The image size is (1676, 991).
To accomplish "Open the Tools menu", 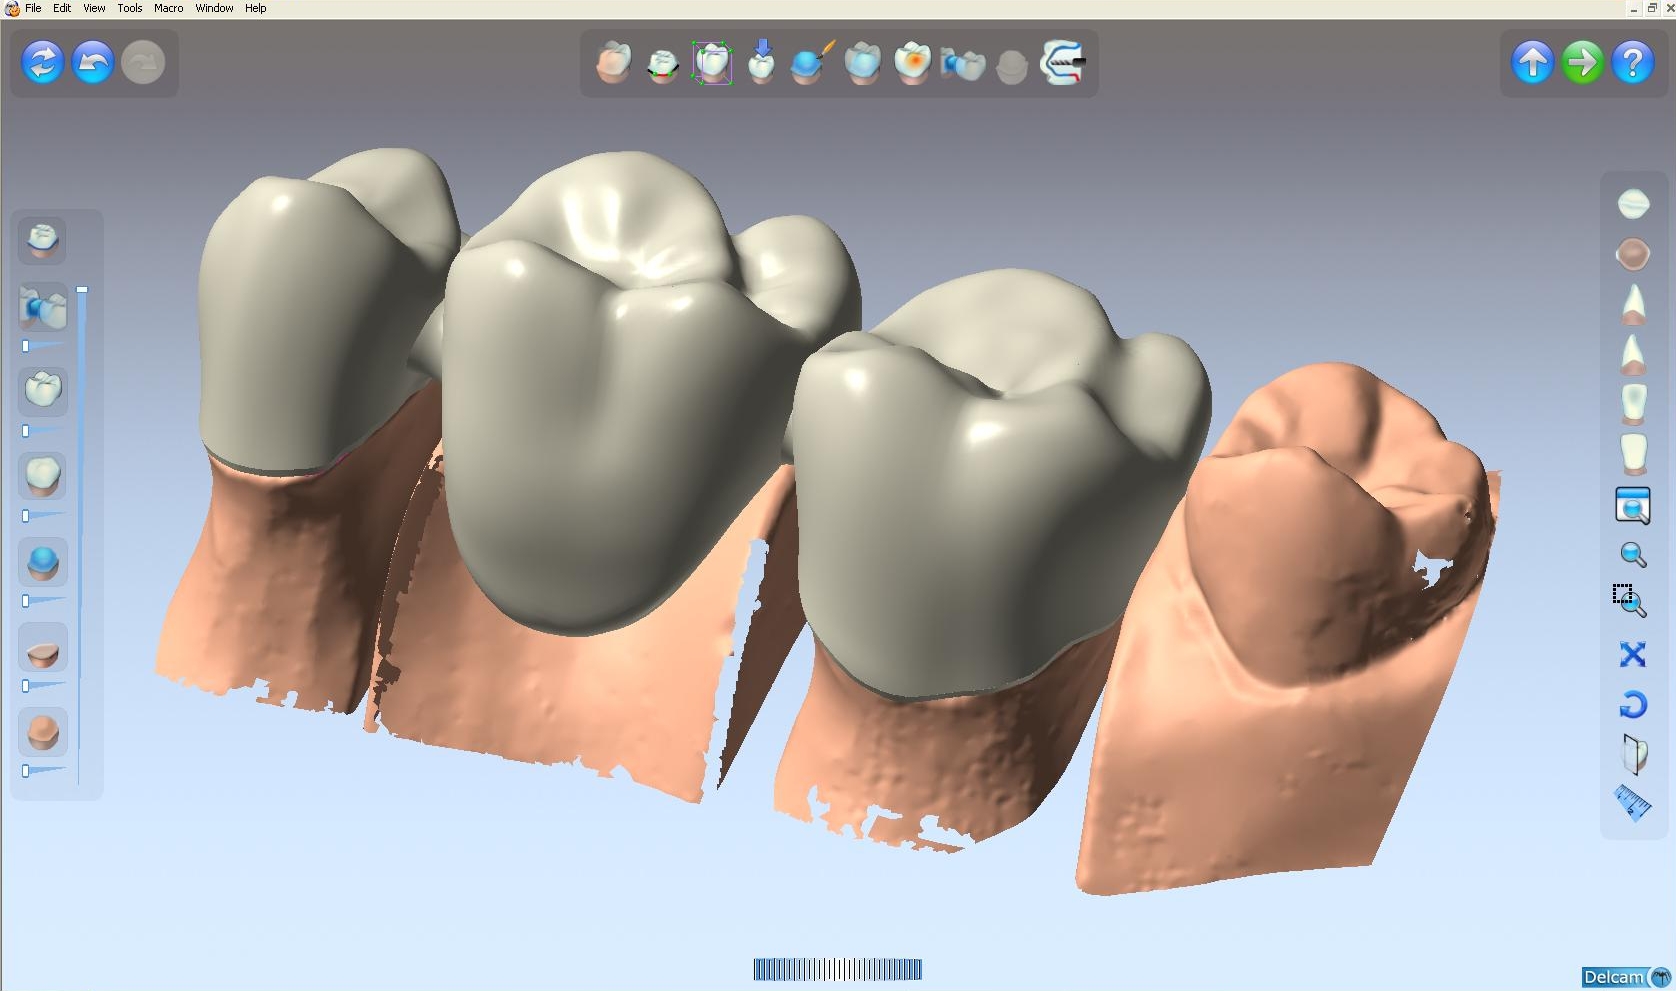I will [130, 8].
